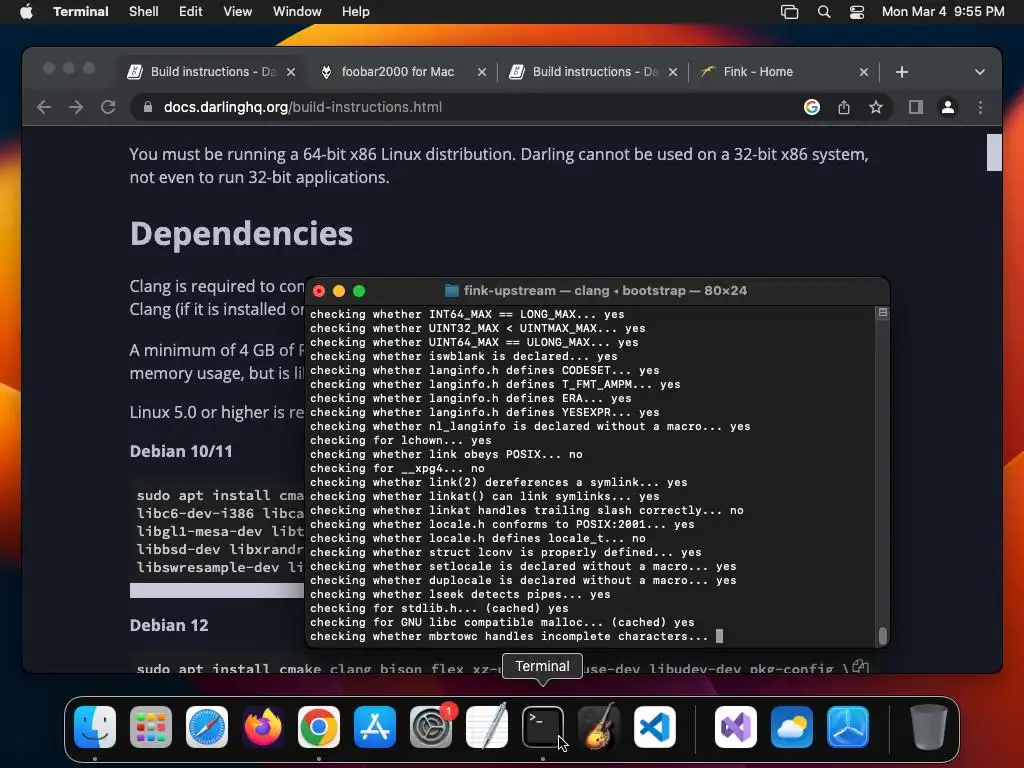Open Visual Studio Code from the Dock

(655, 727)
